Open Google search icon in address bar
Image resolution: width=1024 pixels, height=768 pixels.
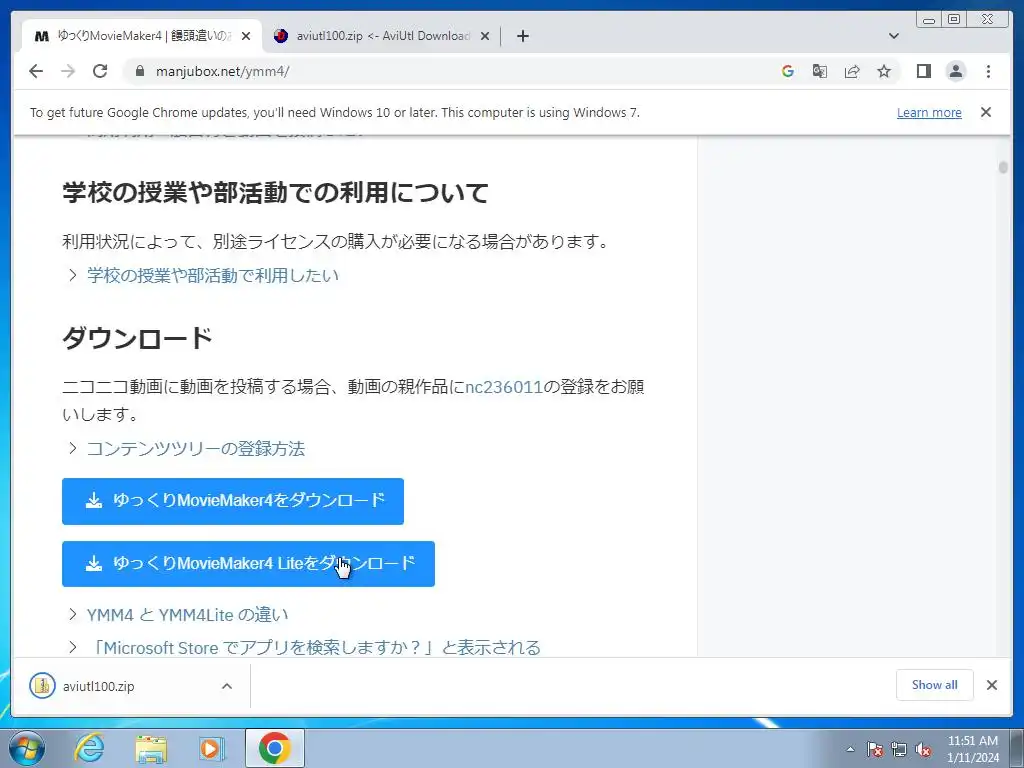[788, 71]
